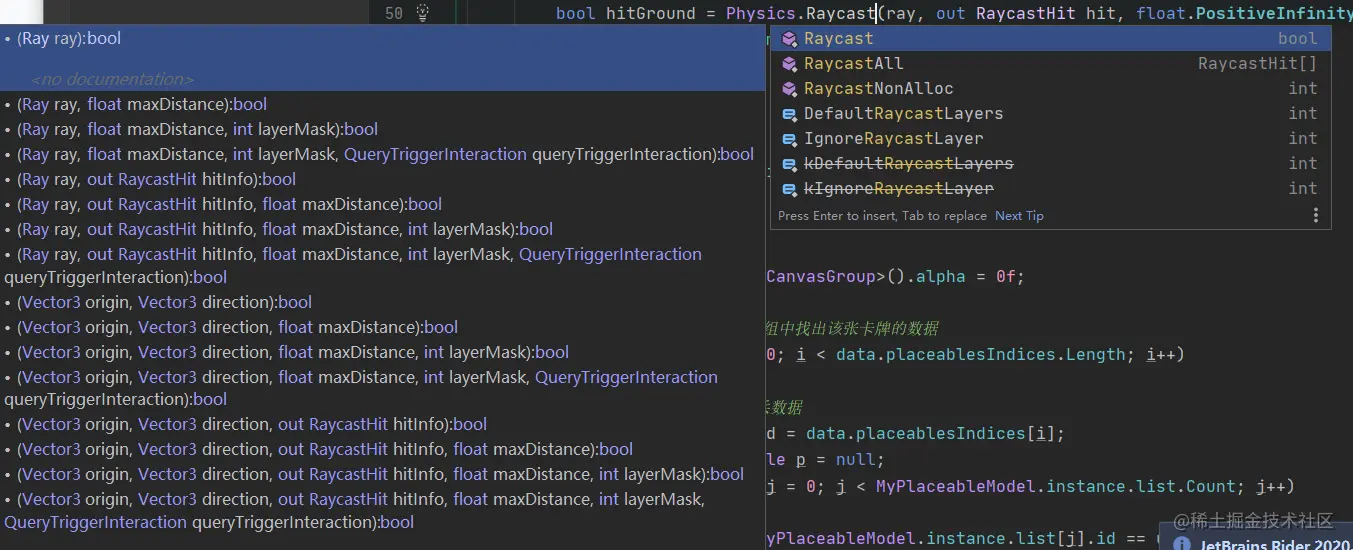
Task: Click the Raycast method icon in the list
Action: click(x=789, y=38)
